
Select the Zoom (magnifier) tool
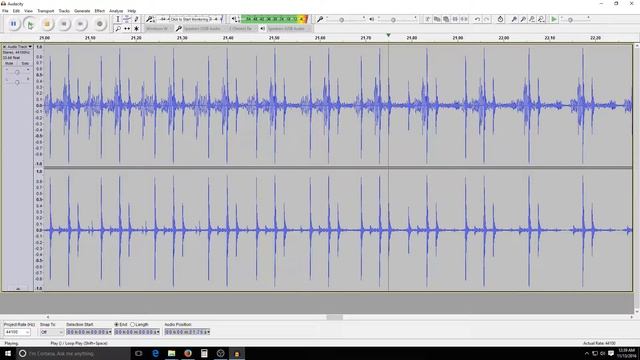click(118, 29)
